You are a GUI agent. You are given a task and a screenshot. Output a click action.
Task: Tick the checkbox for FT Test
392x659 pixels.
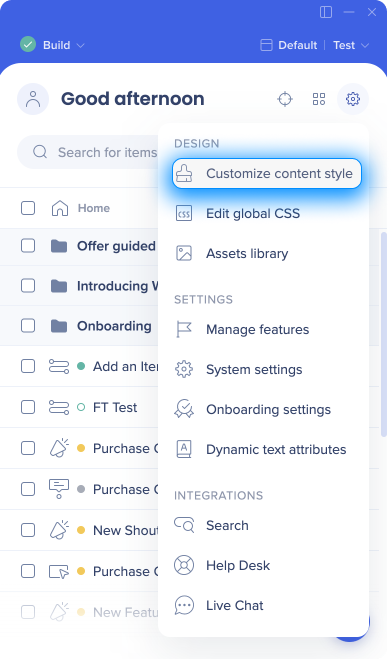[x=28, y=407]
